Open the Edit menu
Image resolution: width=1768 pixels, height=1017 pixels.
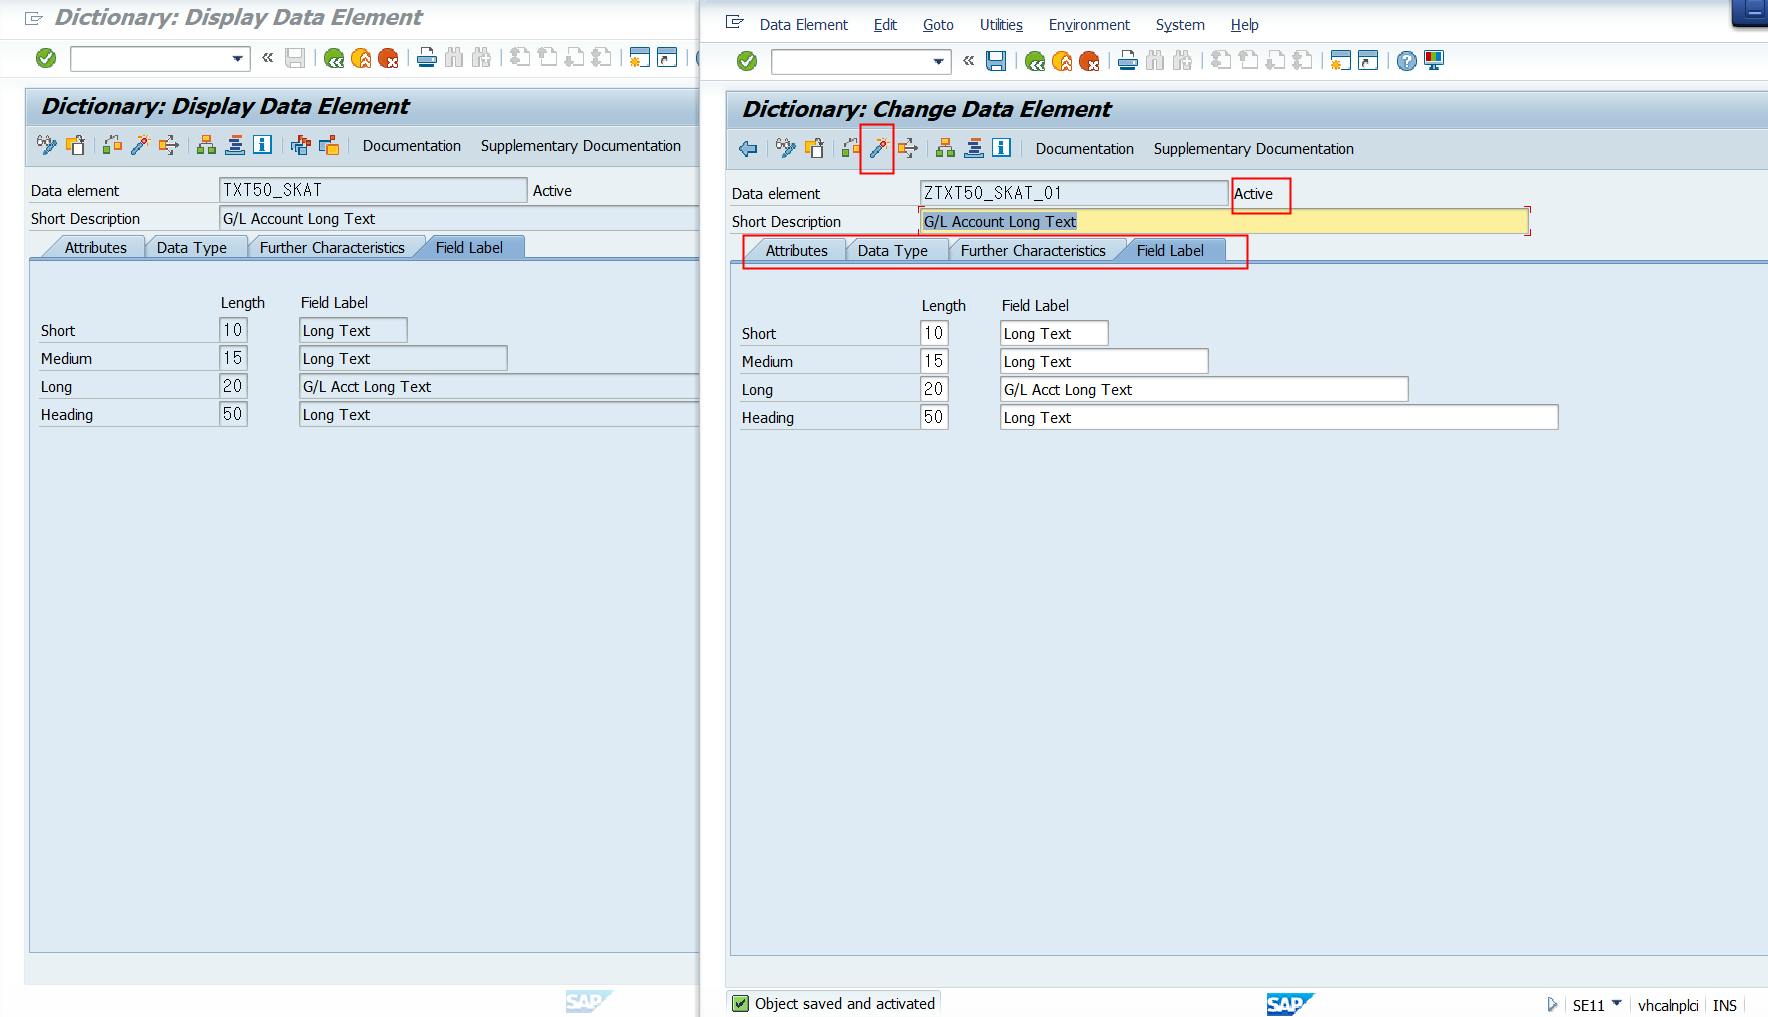point(885,25)
